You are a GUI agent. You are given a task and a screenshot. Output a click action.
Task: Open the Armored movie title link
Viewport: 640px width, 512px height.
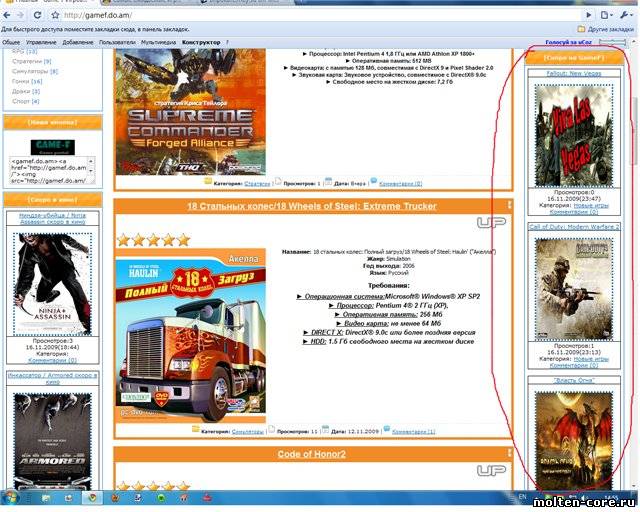point(53,378)
